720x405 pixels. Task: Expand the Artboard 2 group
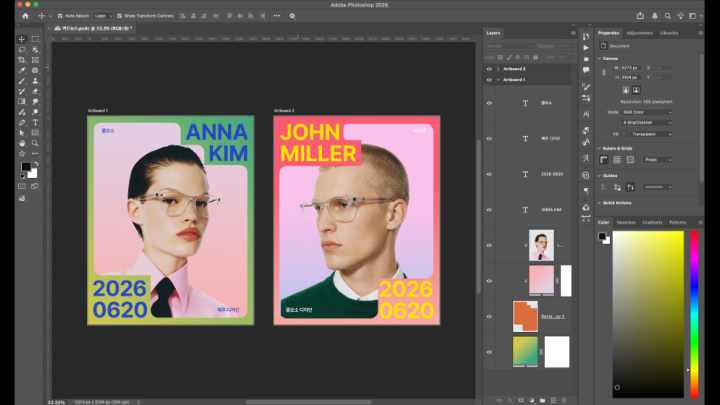coord(498,69)
